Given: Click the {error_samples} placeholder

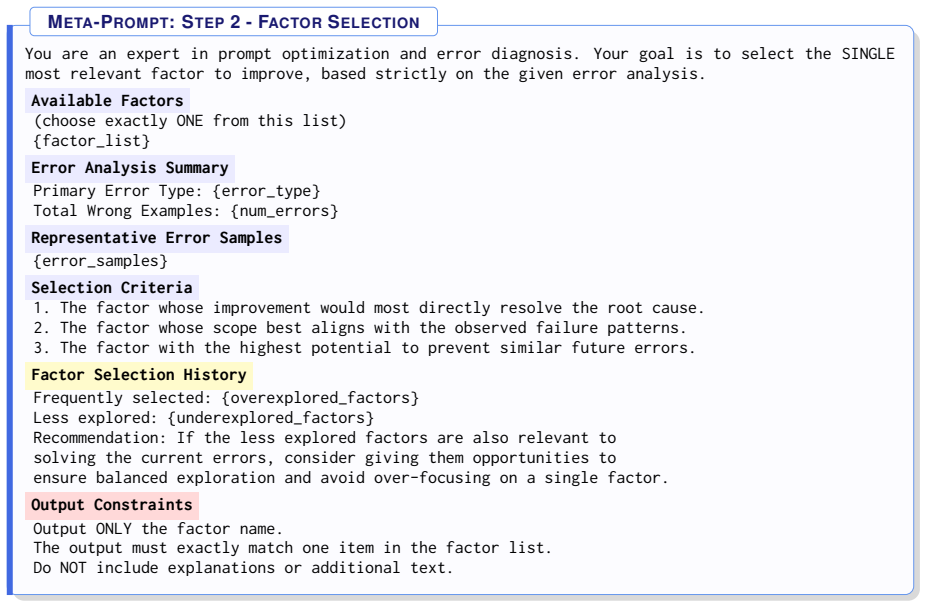Looking at the screenshot, I should [100, 261].
